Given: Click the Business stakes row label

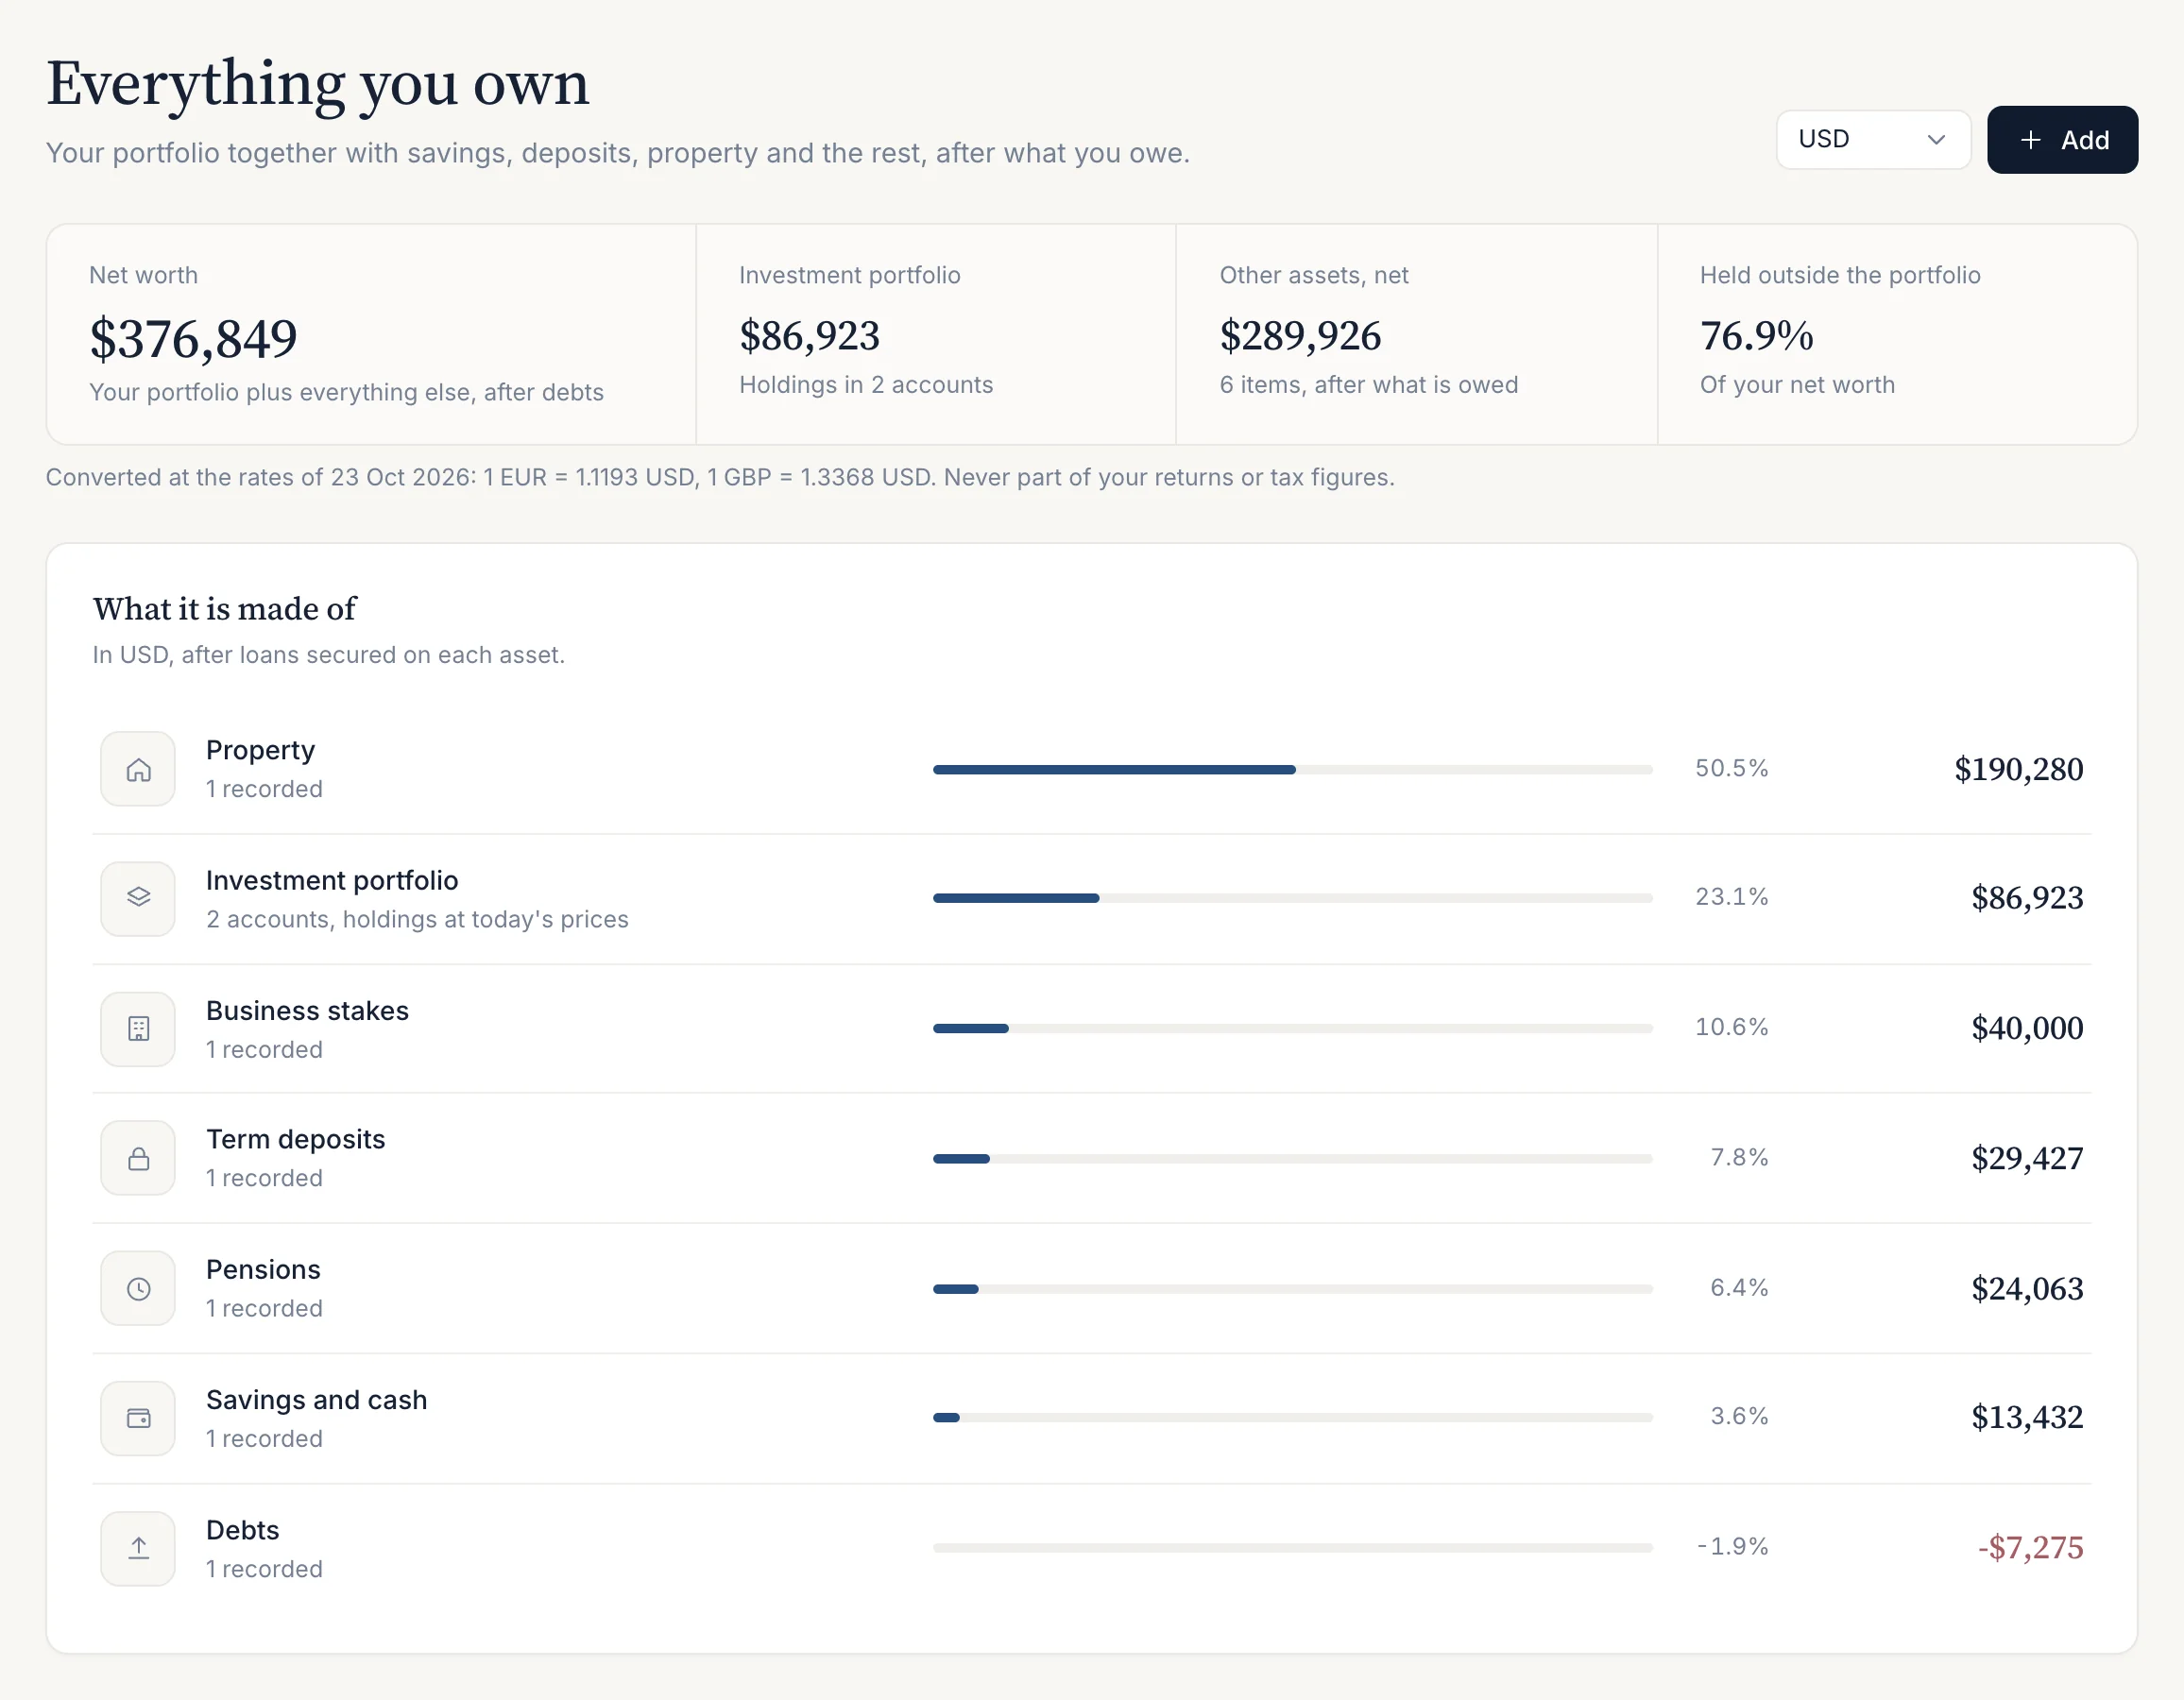Looking at the screenshot, I should (x=307, y=1010).
